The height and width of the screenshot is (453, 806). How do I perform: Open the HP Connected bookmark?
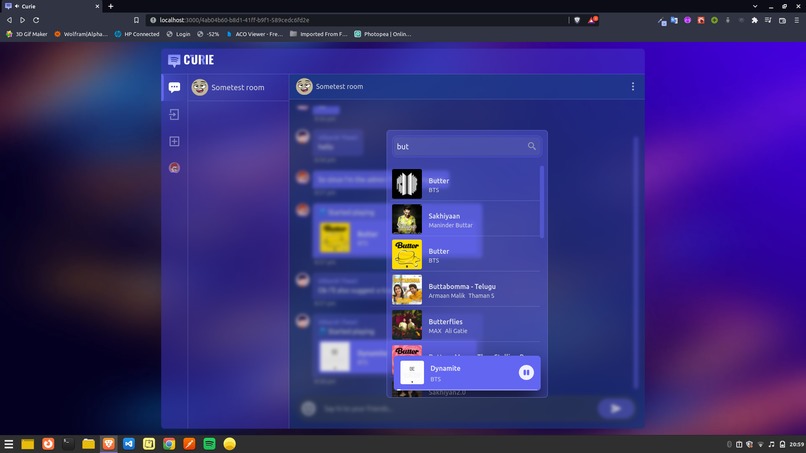tap(137, 34)
